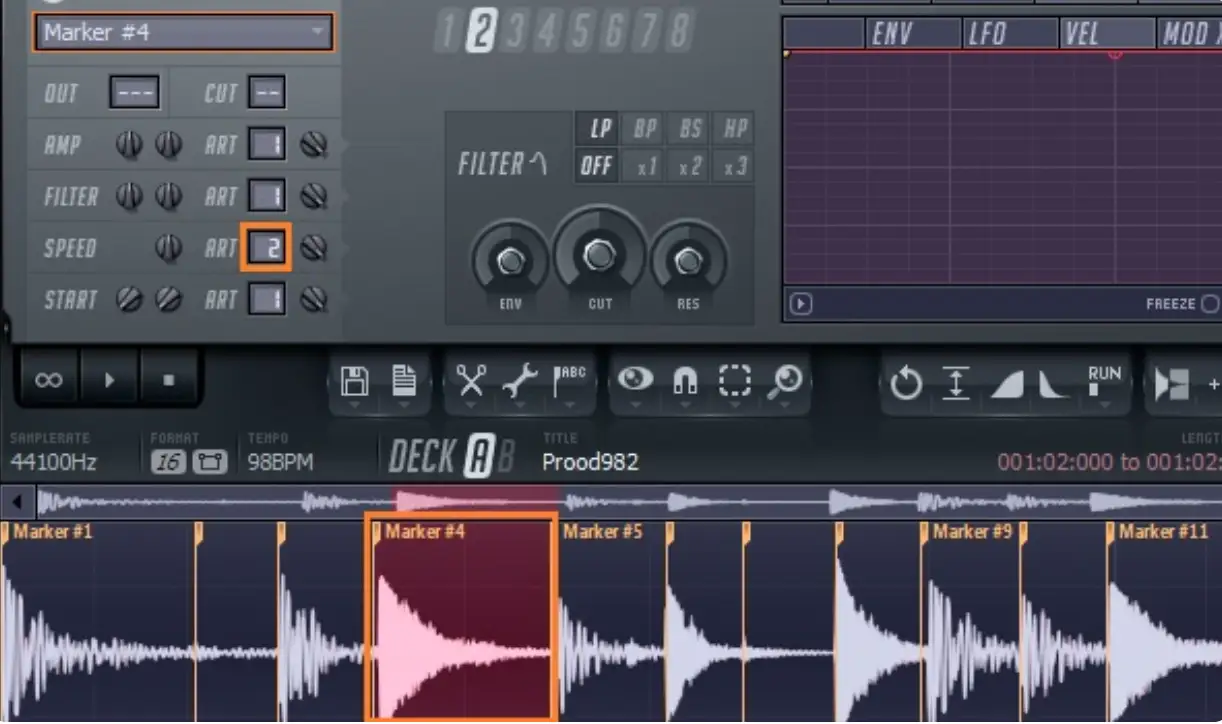Screen dimensions: 1222x724
Task: Enable the LP filter mode
Action: [x=596, y=128]
